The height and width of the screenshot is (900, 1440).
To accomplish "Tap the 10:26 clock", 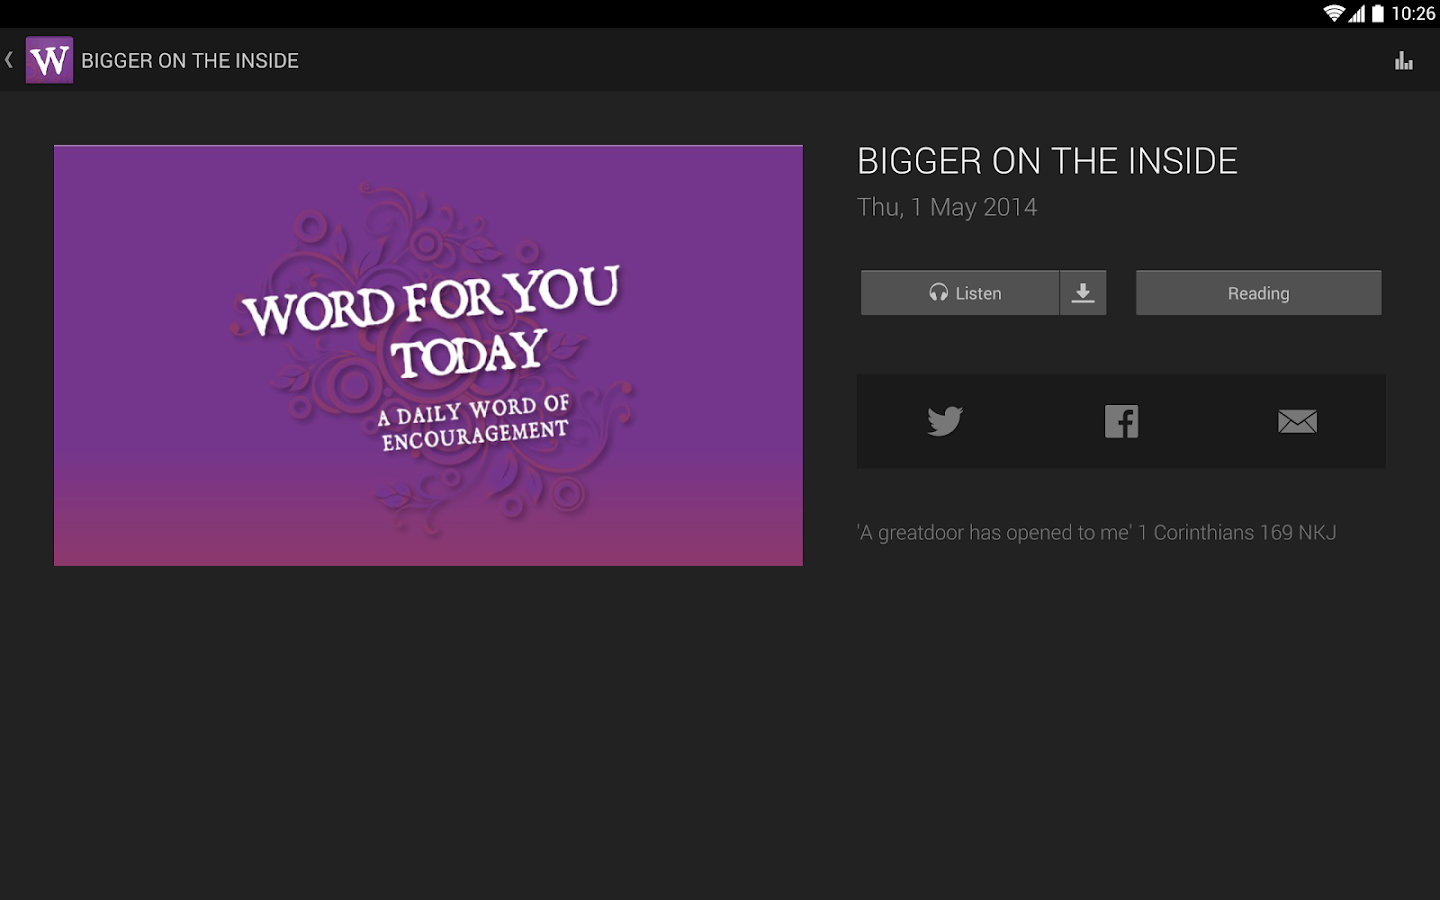I will (x=1413, y=13).
